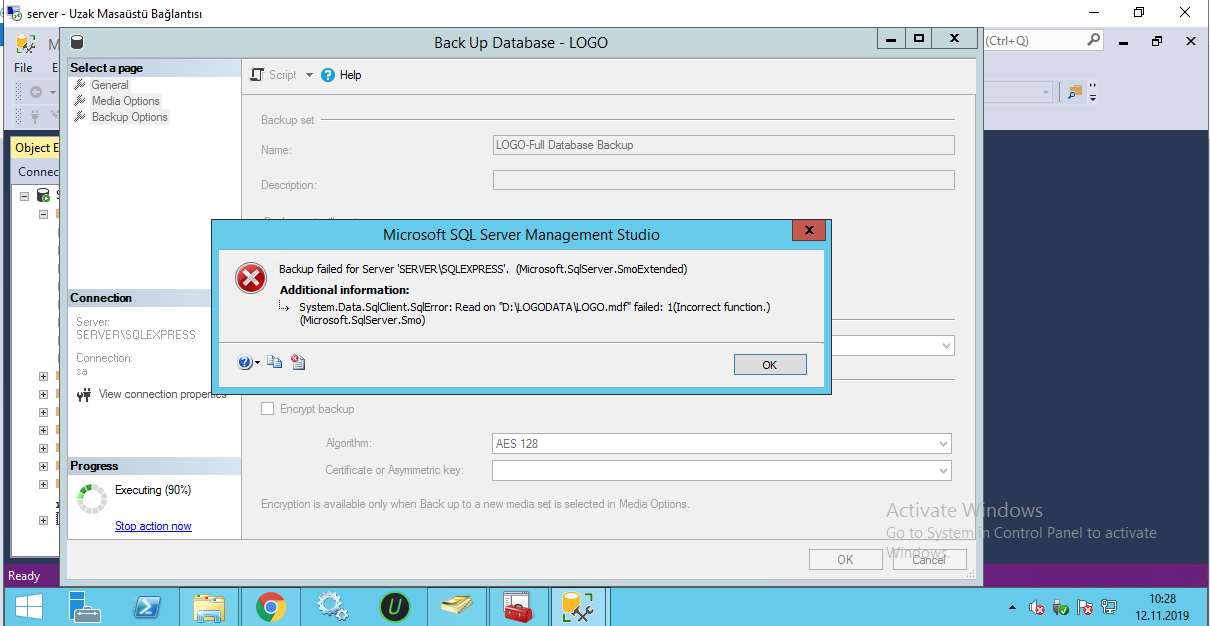This screenshot has width=1210, height=626.
Task: Open the Algorithm AES 128 dropdown
Action: [721, 443]
